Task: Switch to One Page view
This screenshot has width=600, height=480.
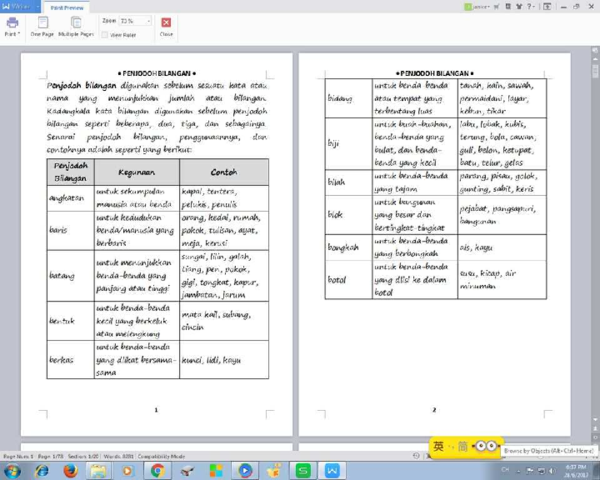Action: [x=42, y=26]
